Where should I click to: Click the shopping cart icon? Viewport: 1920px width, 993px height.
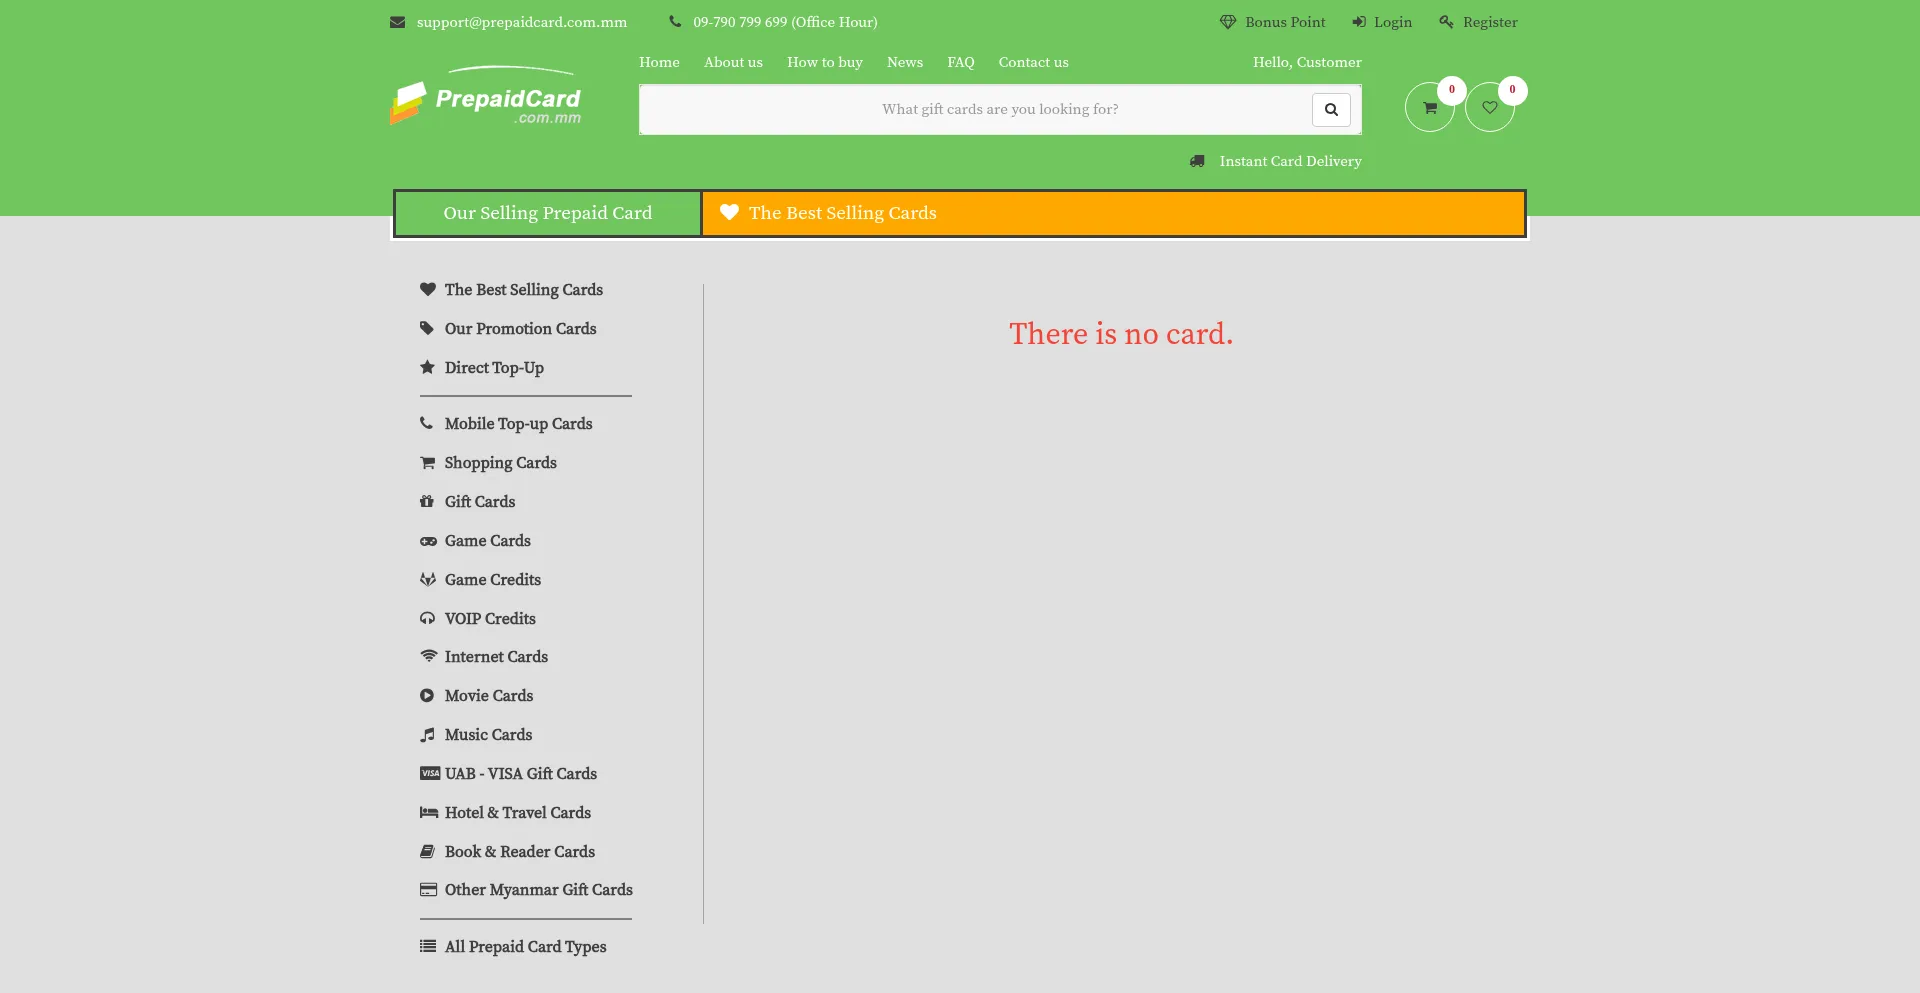coord(1429,108)
